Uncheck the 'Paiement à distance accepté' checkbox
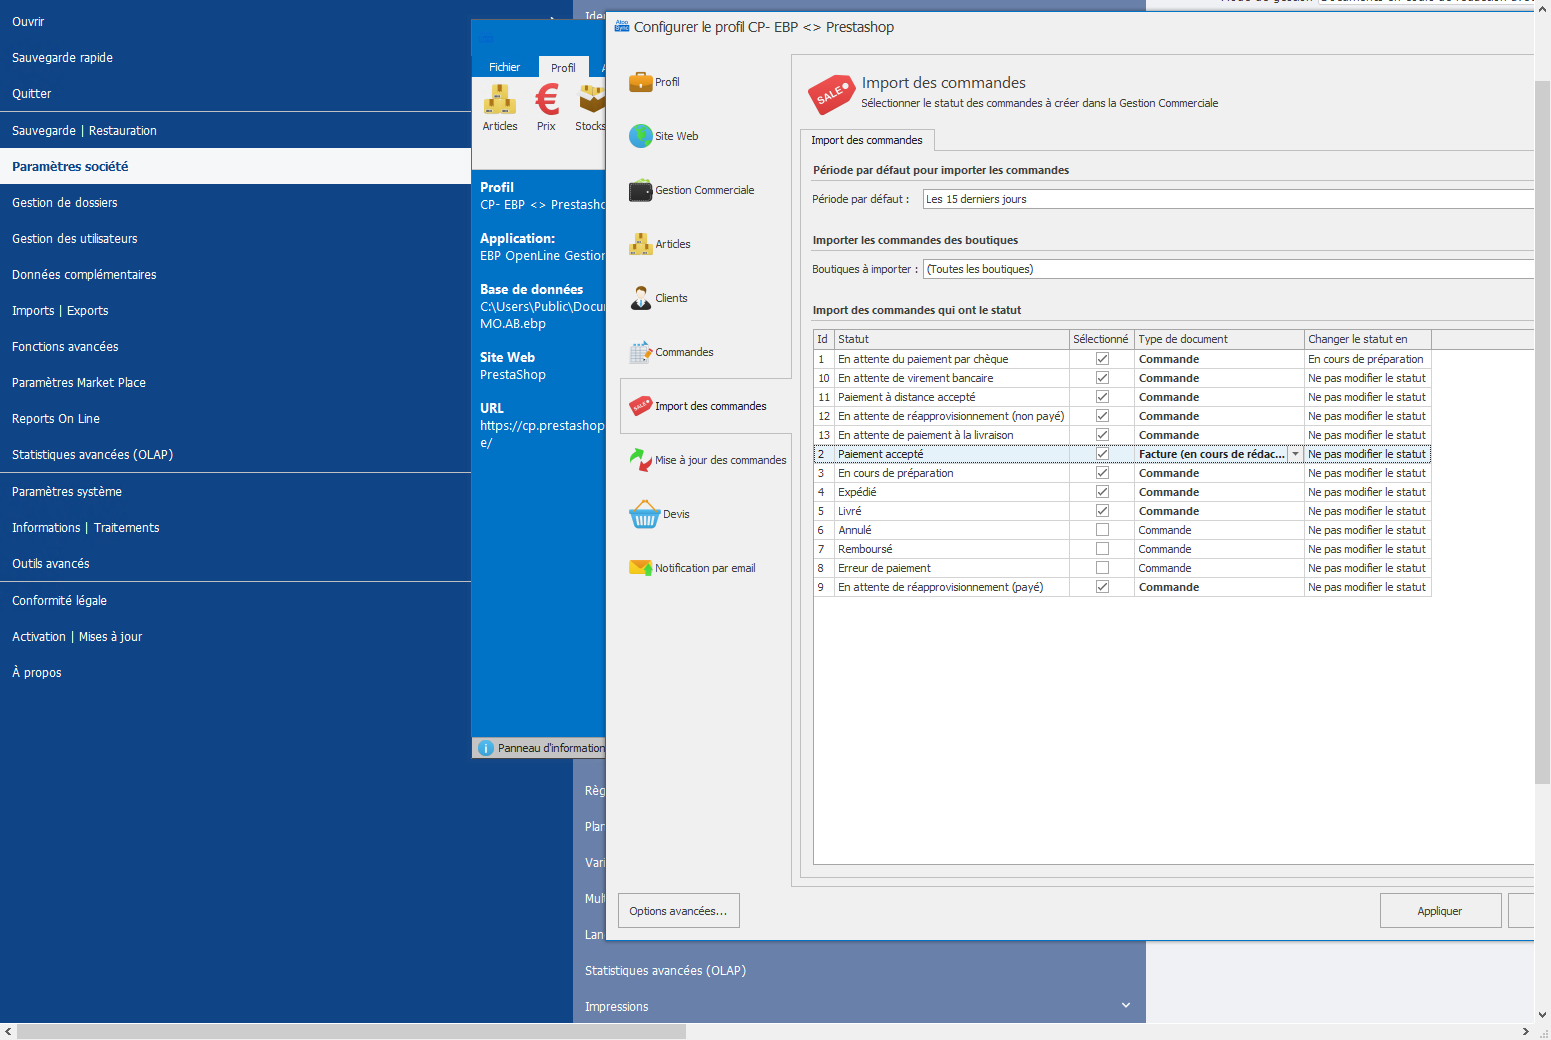The width and height of the screenshot is (1551, 1040). click(x=1102, y=397)
